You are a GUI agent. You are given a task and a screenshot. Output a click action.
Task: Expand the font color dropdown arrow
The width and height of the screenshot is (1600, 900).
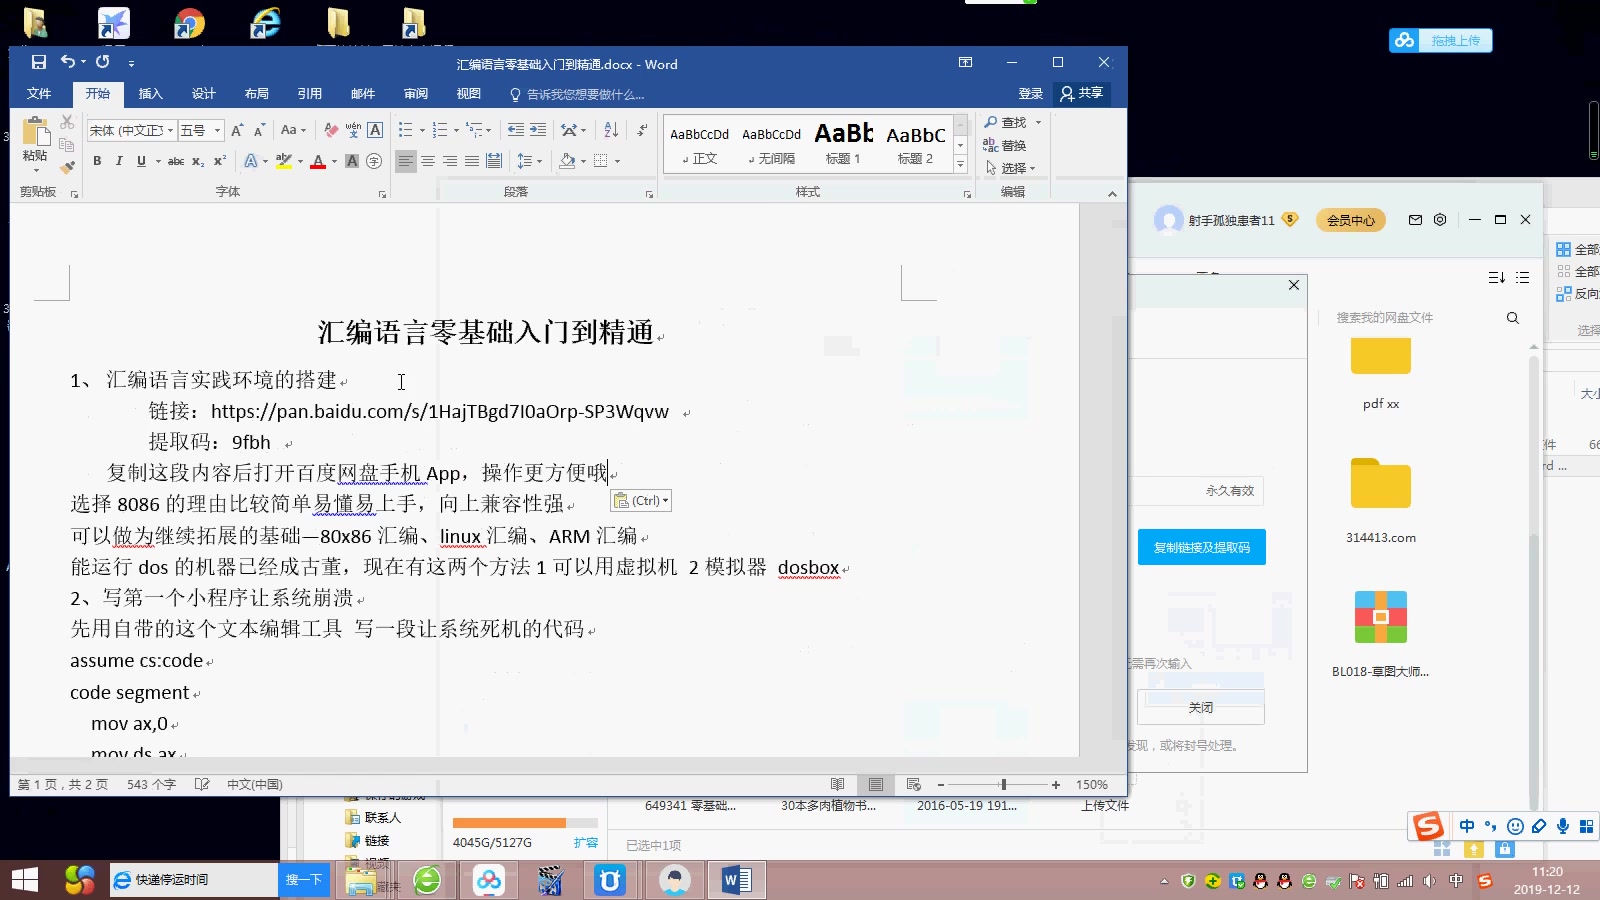[x=334, y=162]
